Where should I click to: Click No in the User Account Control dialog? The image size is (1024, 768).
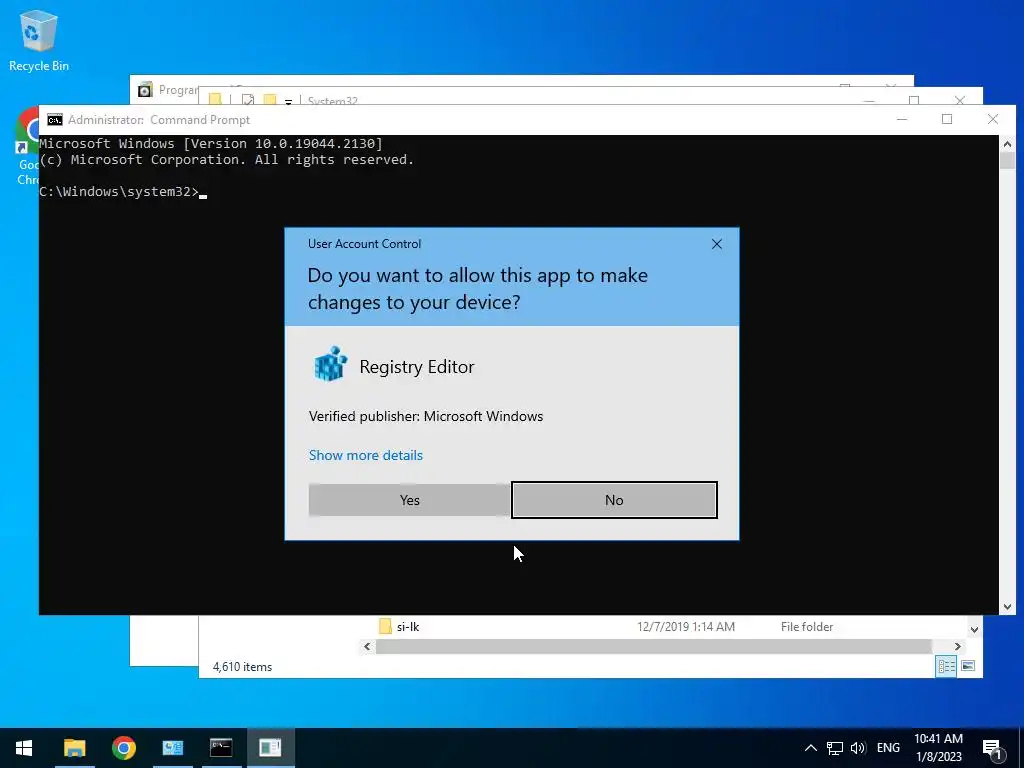pyautogui.click(x=614, y=500)
